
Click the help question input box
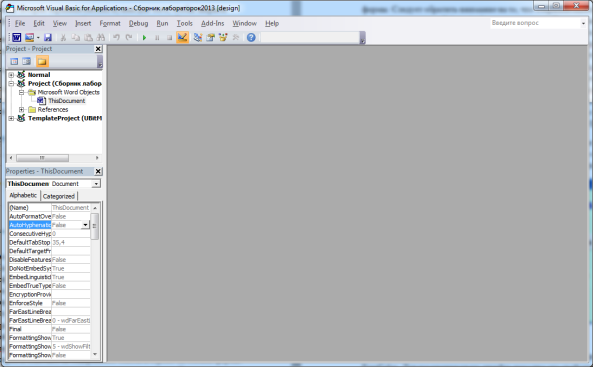(535, 23)
